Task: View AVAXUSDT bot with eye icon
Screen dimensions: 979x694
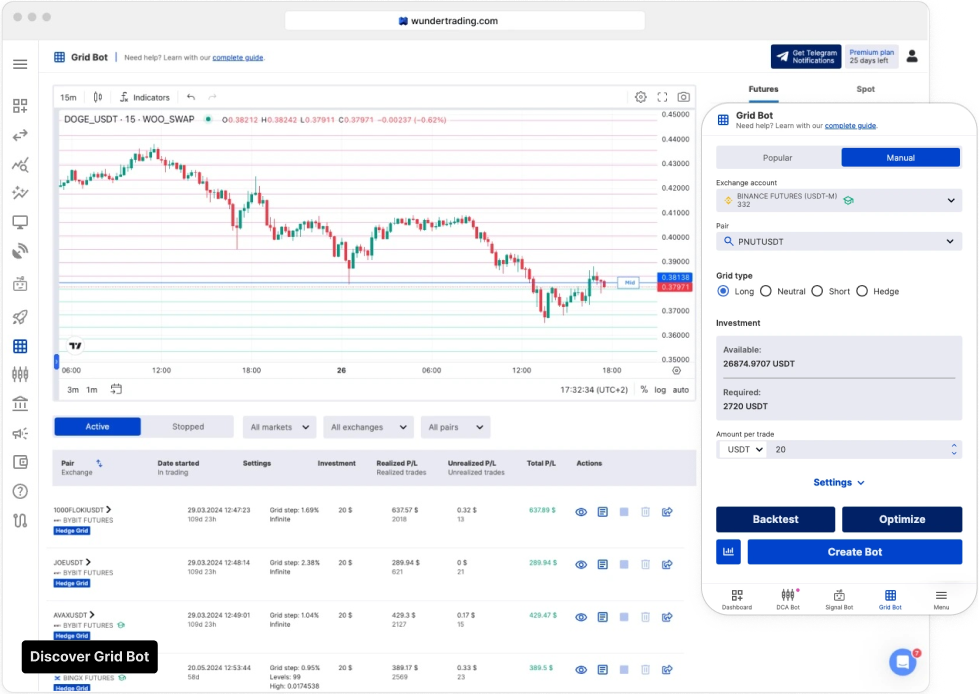Action: [x=581, y=617]
